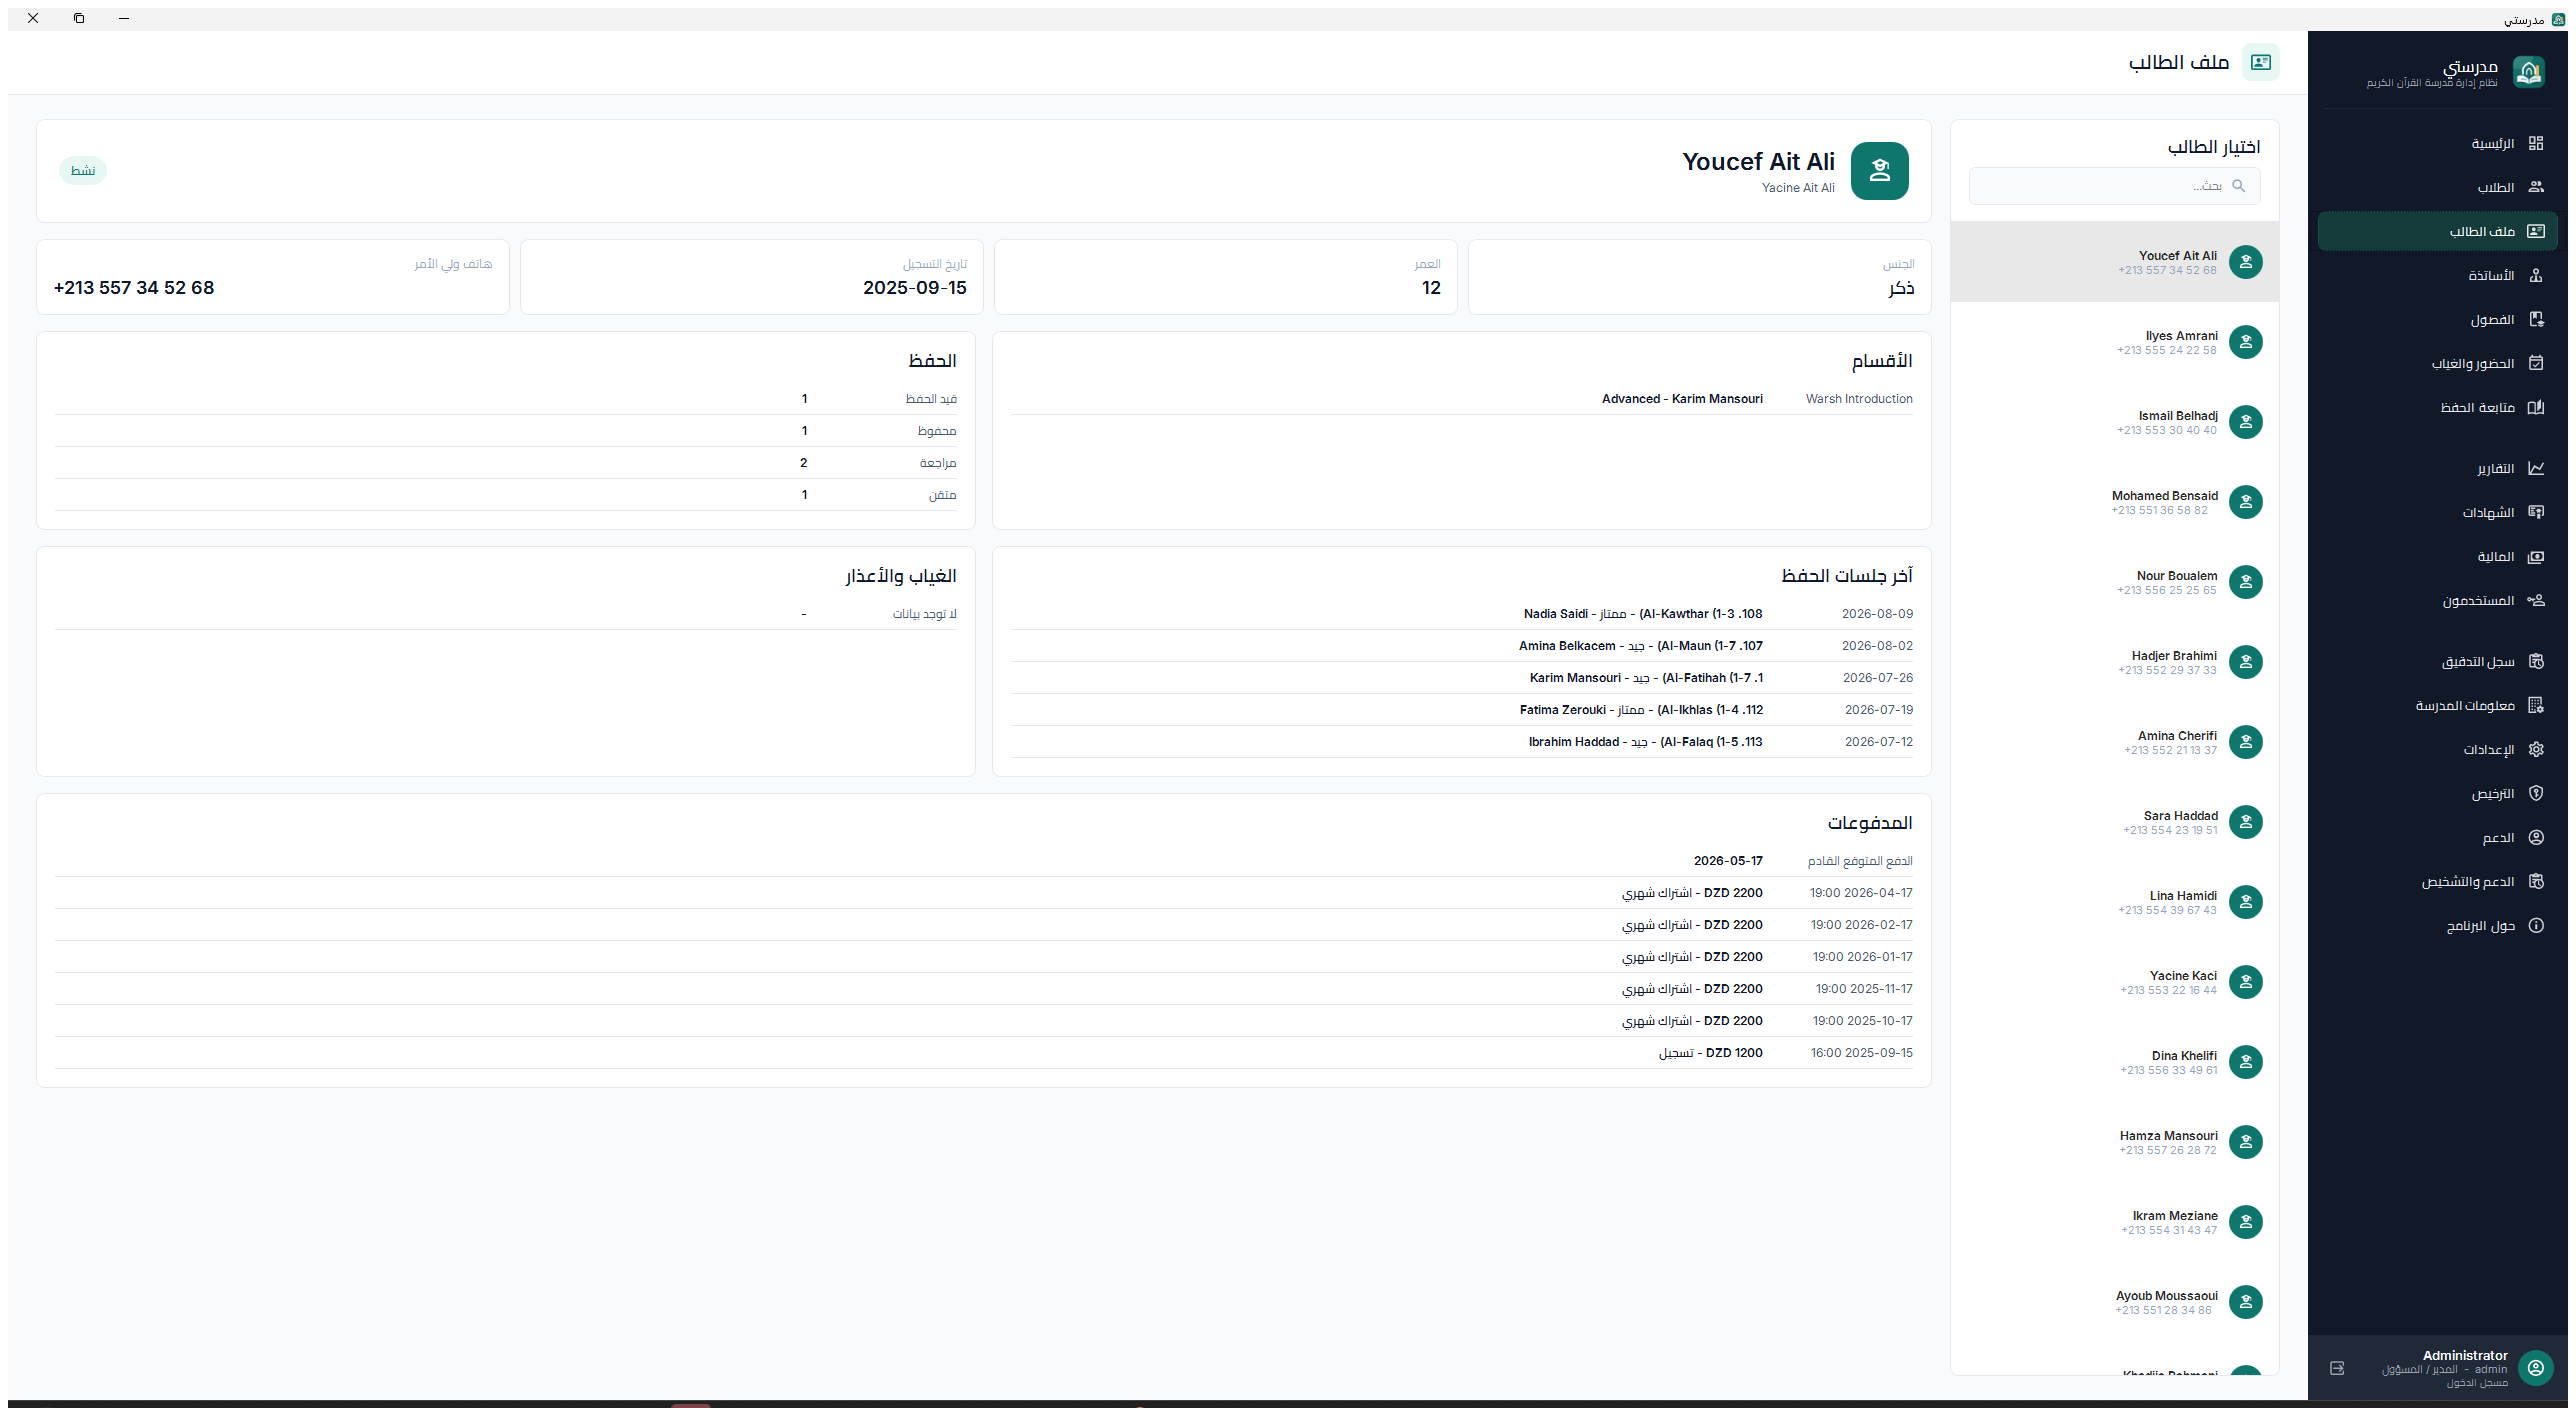
Task: Open سجل التدقيق audit log icon
Action: click(2535, 661)
